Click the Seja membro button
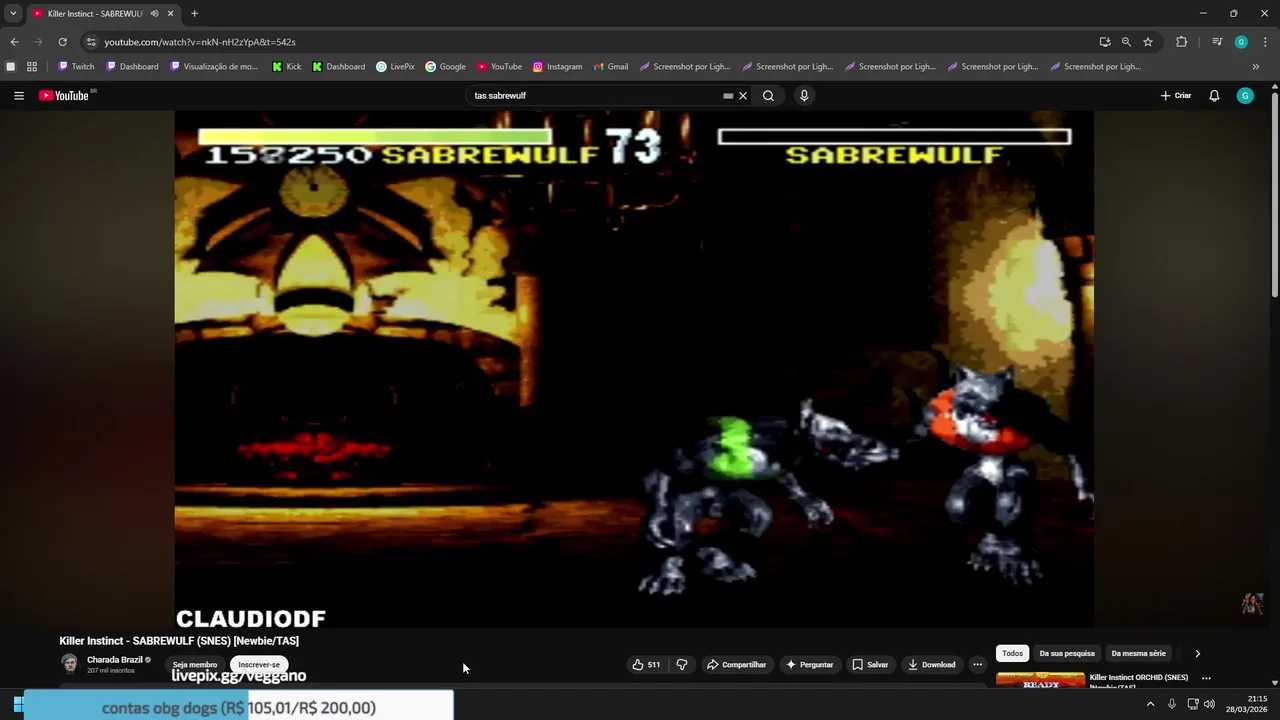The width and height of the screenshot is (1280, 720). pyautogui.click(x=195, y=665)
